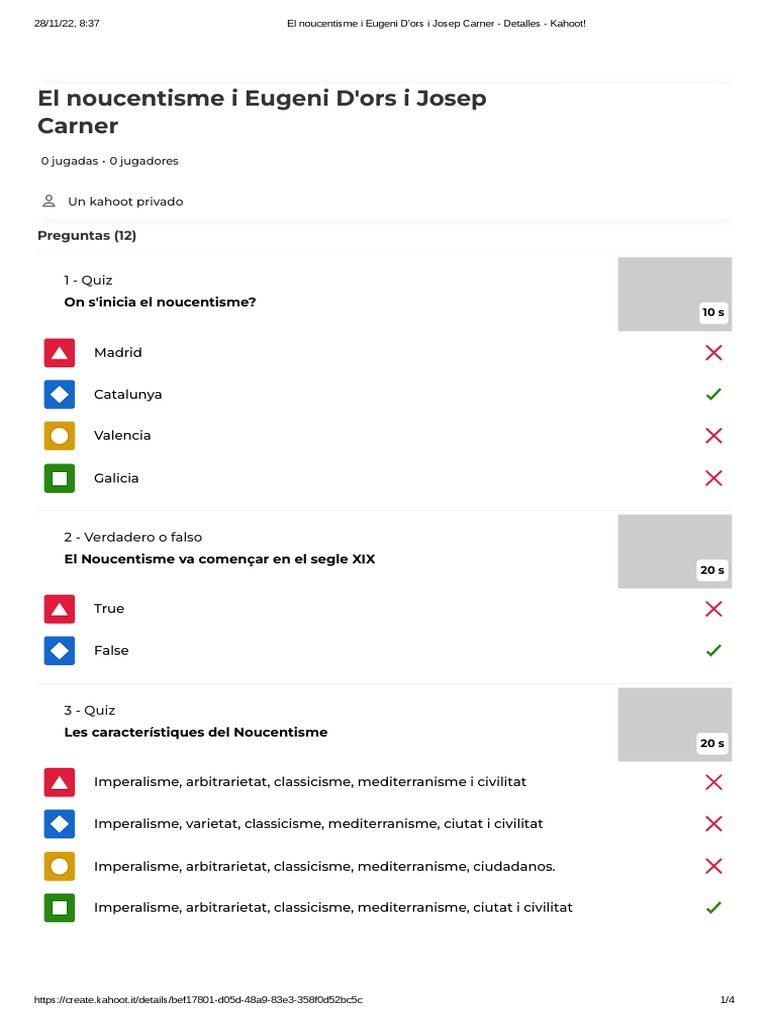Viewport: 768px width, 1024px height.
Task: Select the green square icon next to Galicia
Action: pos(60,478)
